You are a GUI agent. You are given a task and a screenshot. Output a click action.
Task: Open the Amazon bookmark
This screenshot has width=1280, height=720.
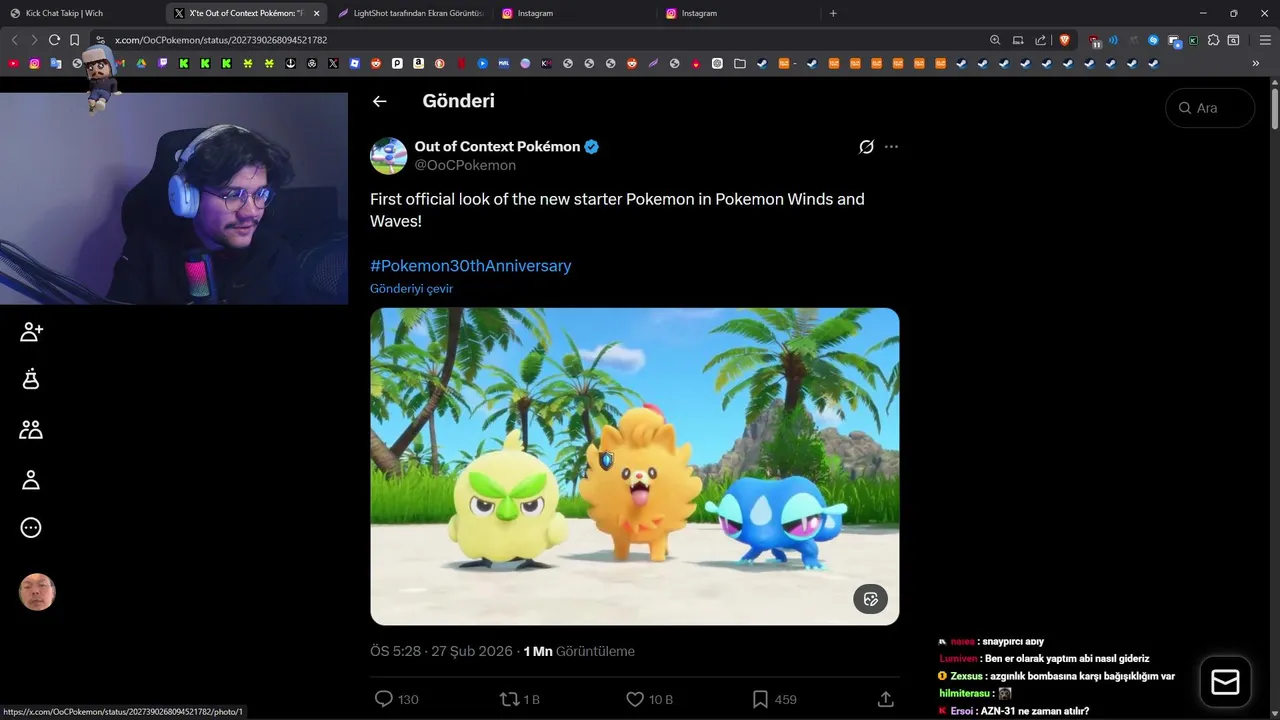[418, 63]
